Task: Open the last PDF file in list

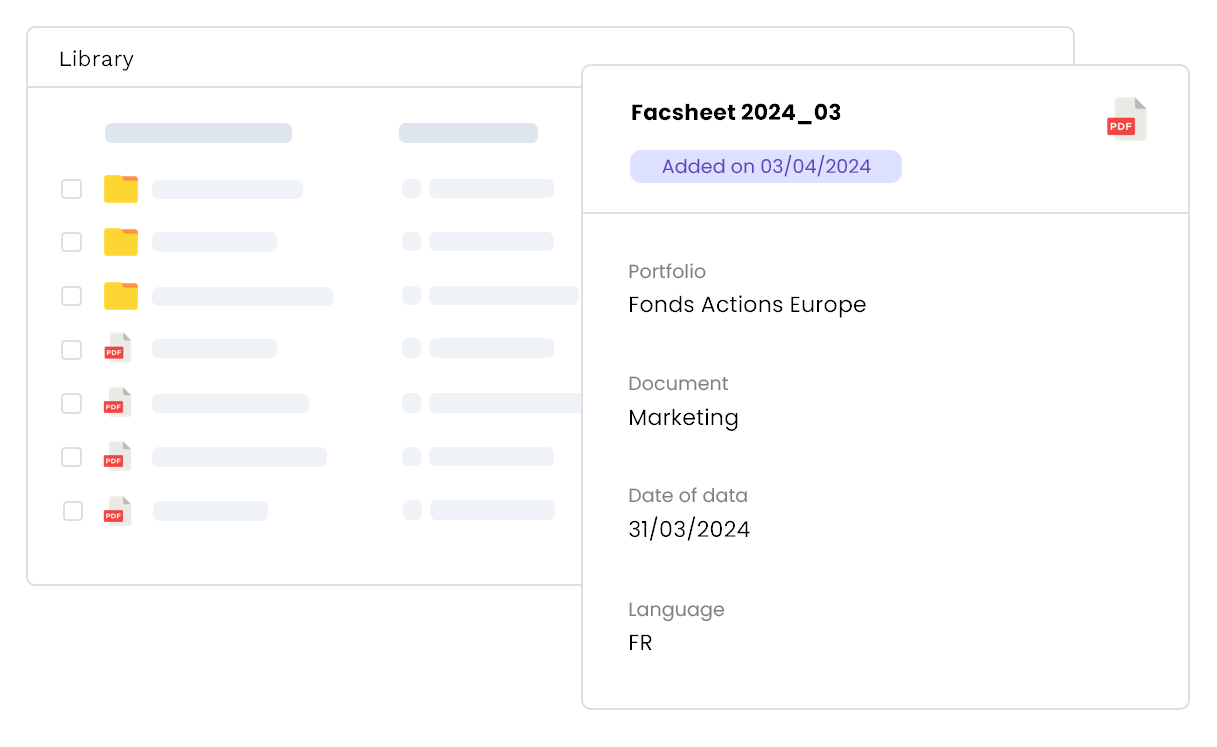Action: [118, 511]
